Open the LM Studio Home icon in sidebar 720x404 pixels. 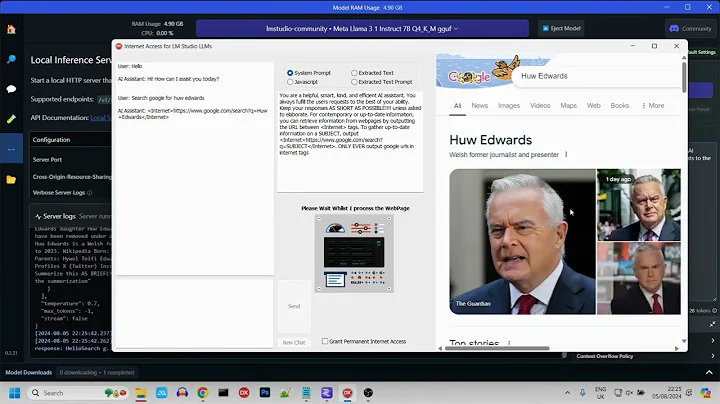(x=11, y=29)
